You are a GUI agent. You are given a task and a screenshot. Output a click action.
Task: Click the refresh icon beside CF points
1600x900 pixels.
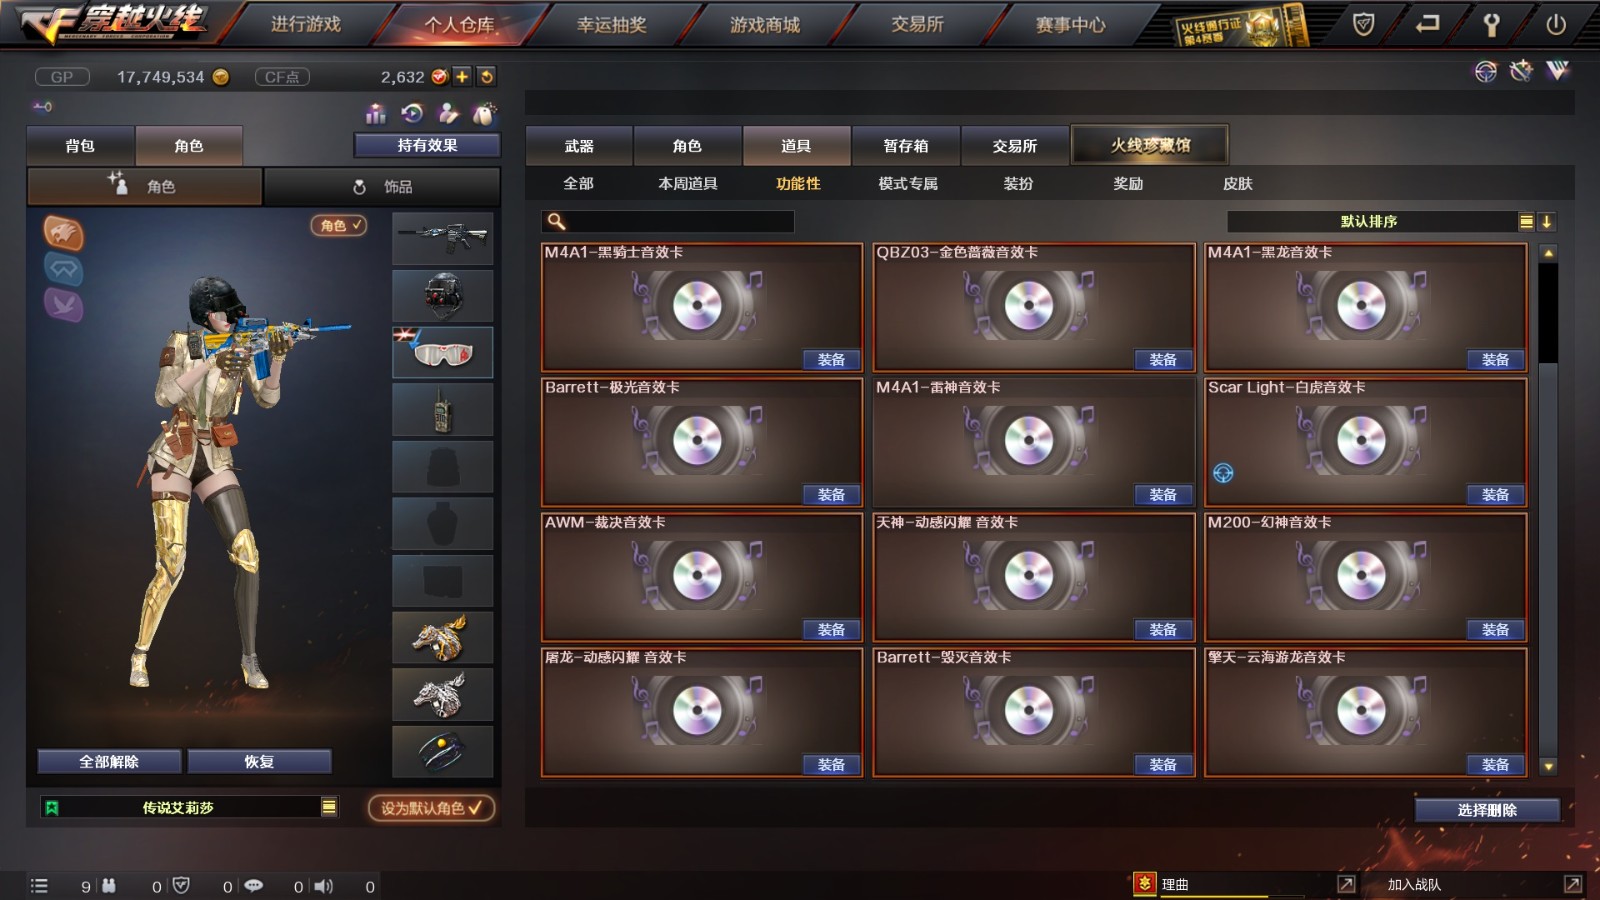tap(486, 77)
